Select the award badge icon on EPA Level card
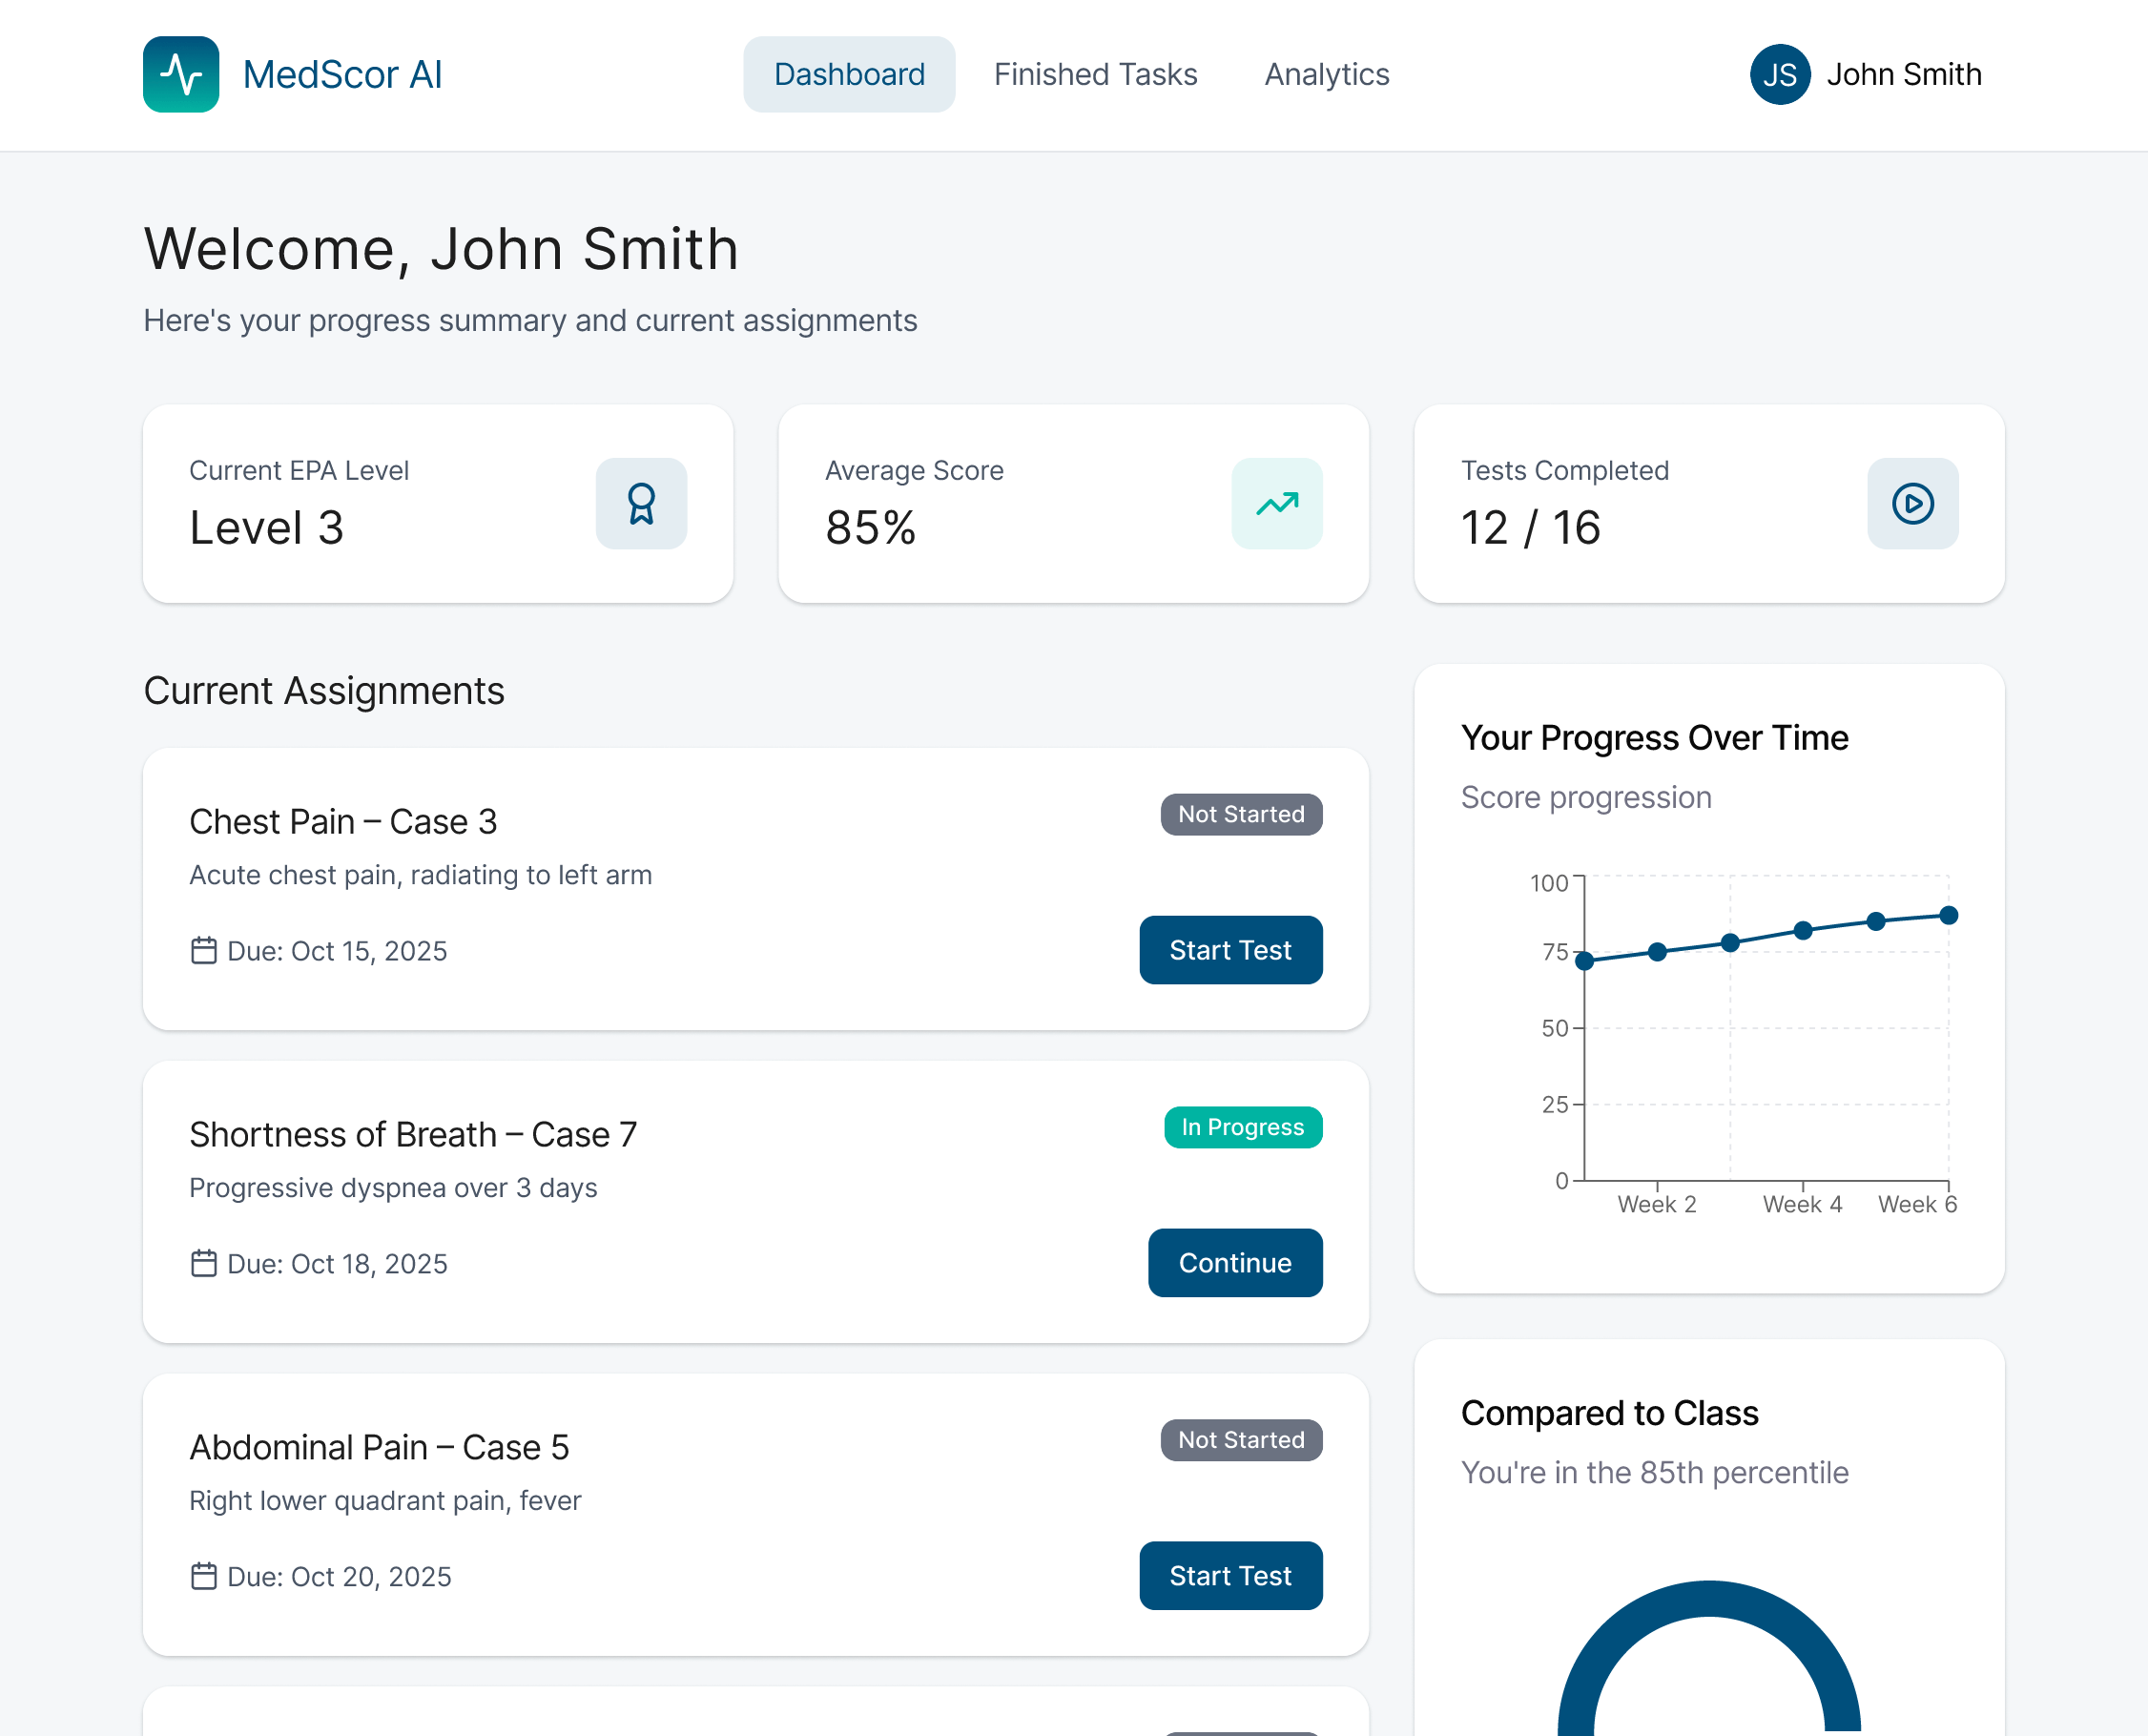This screenshot has height=1736, width=2148. pos(641,504)
